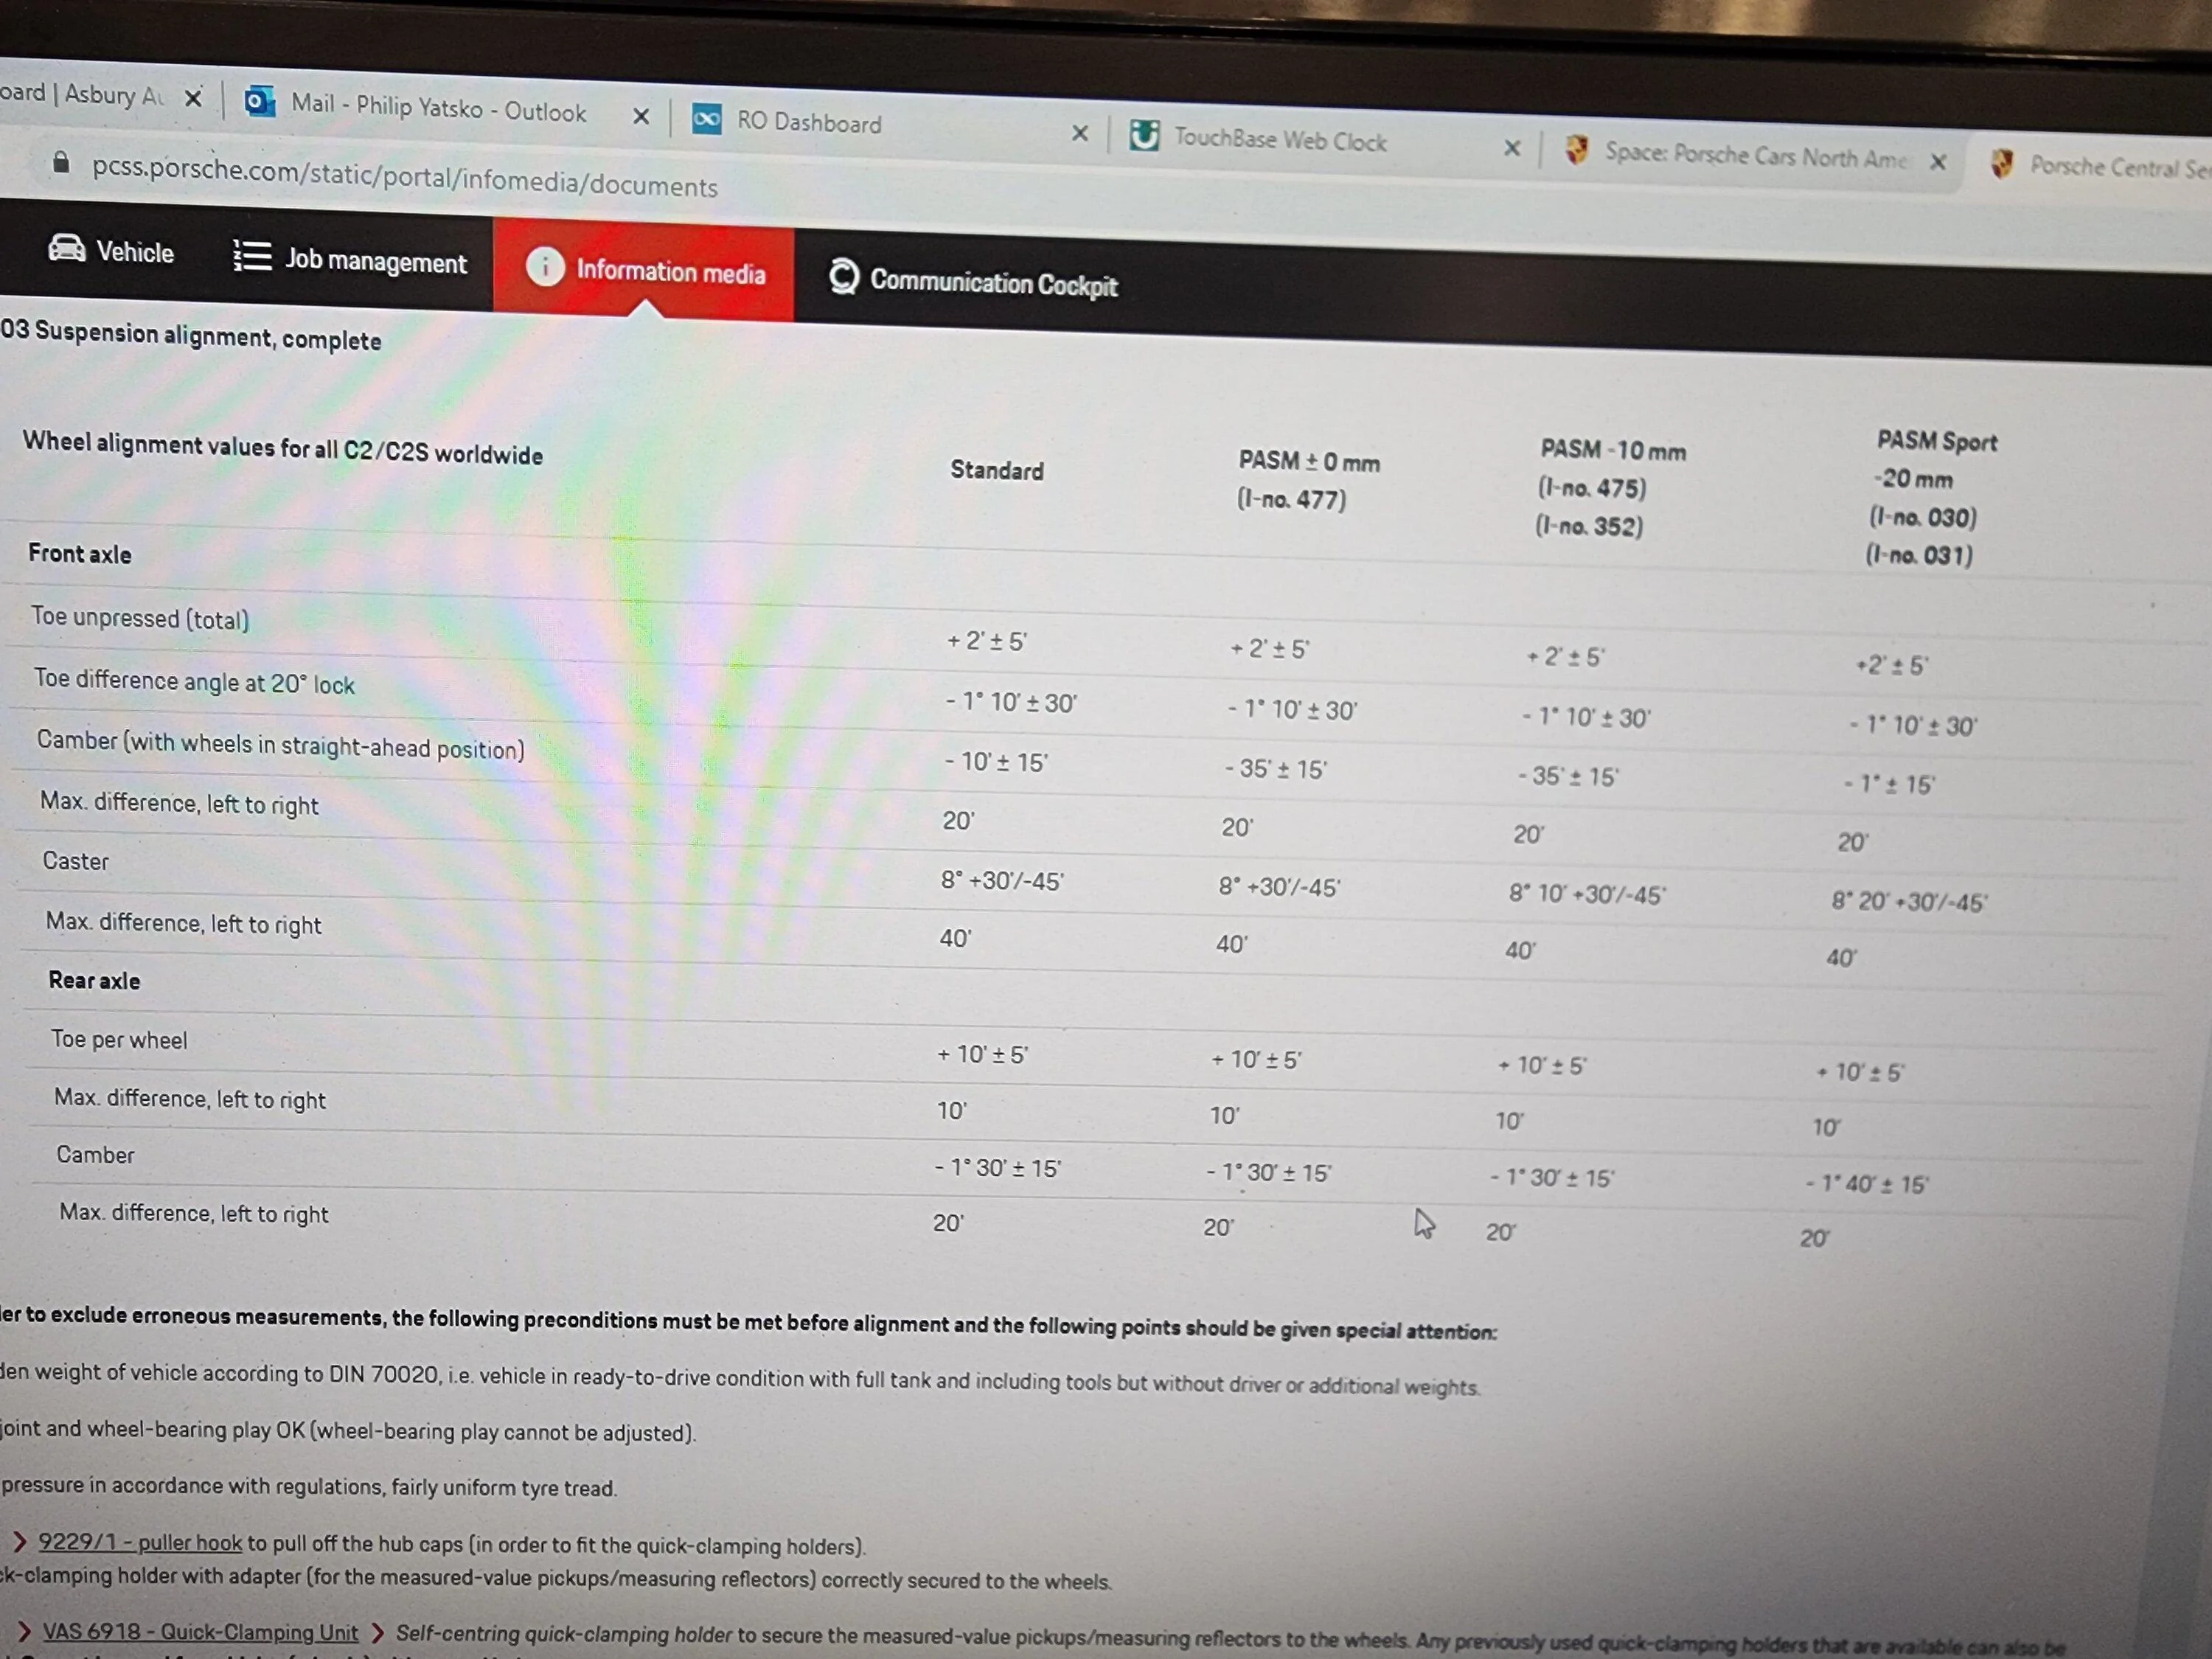Click the Information media info icon
Image resolution: width=2212 pixels, height=1659 pixels.
point(545,266)
